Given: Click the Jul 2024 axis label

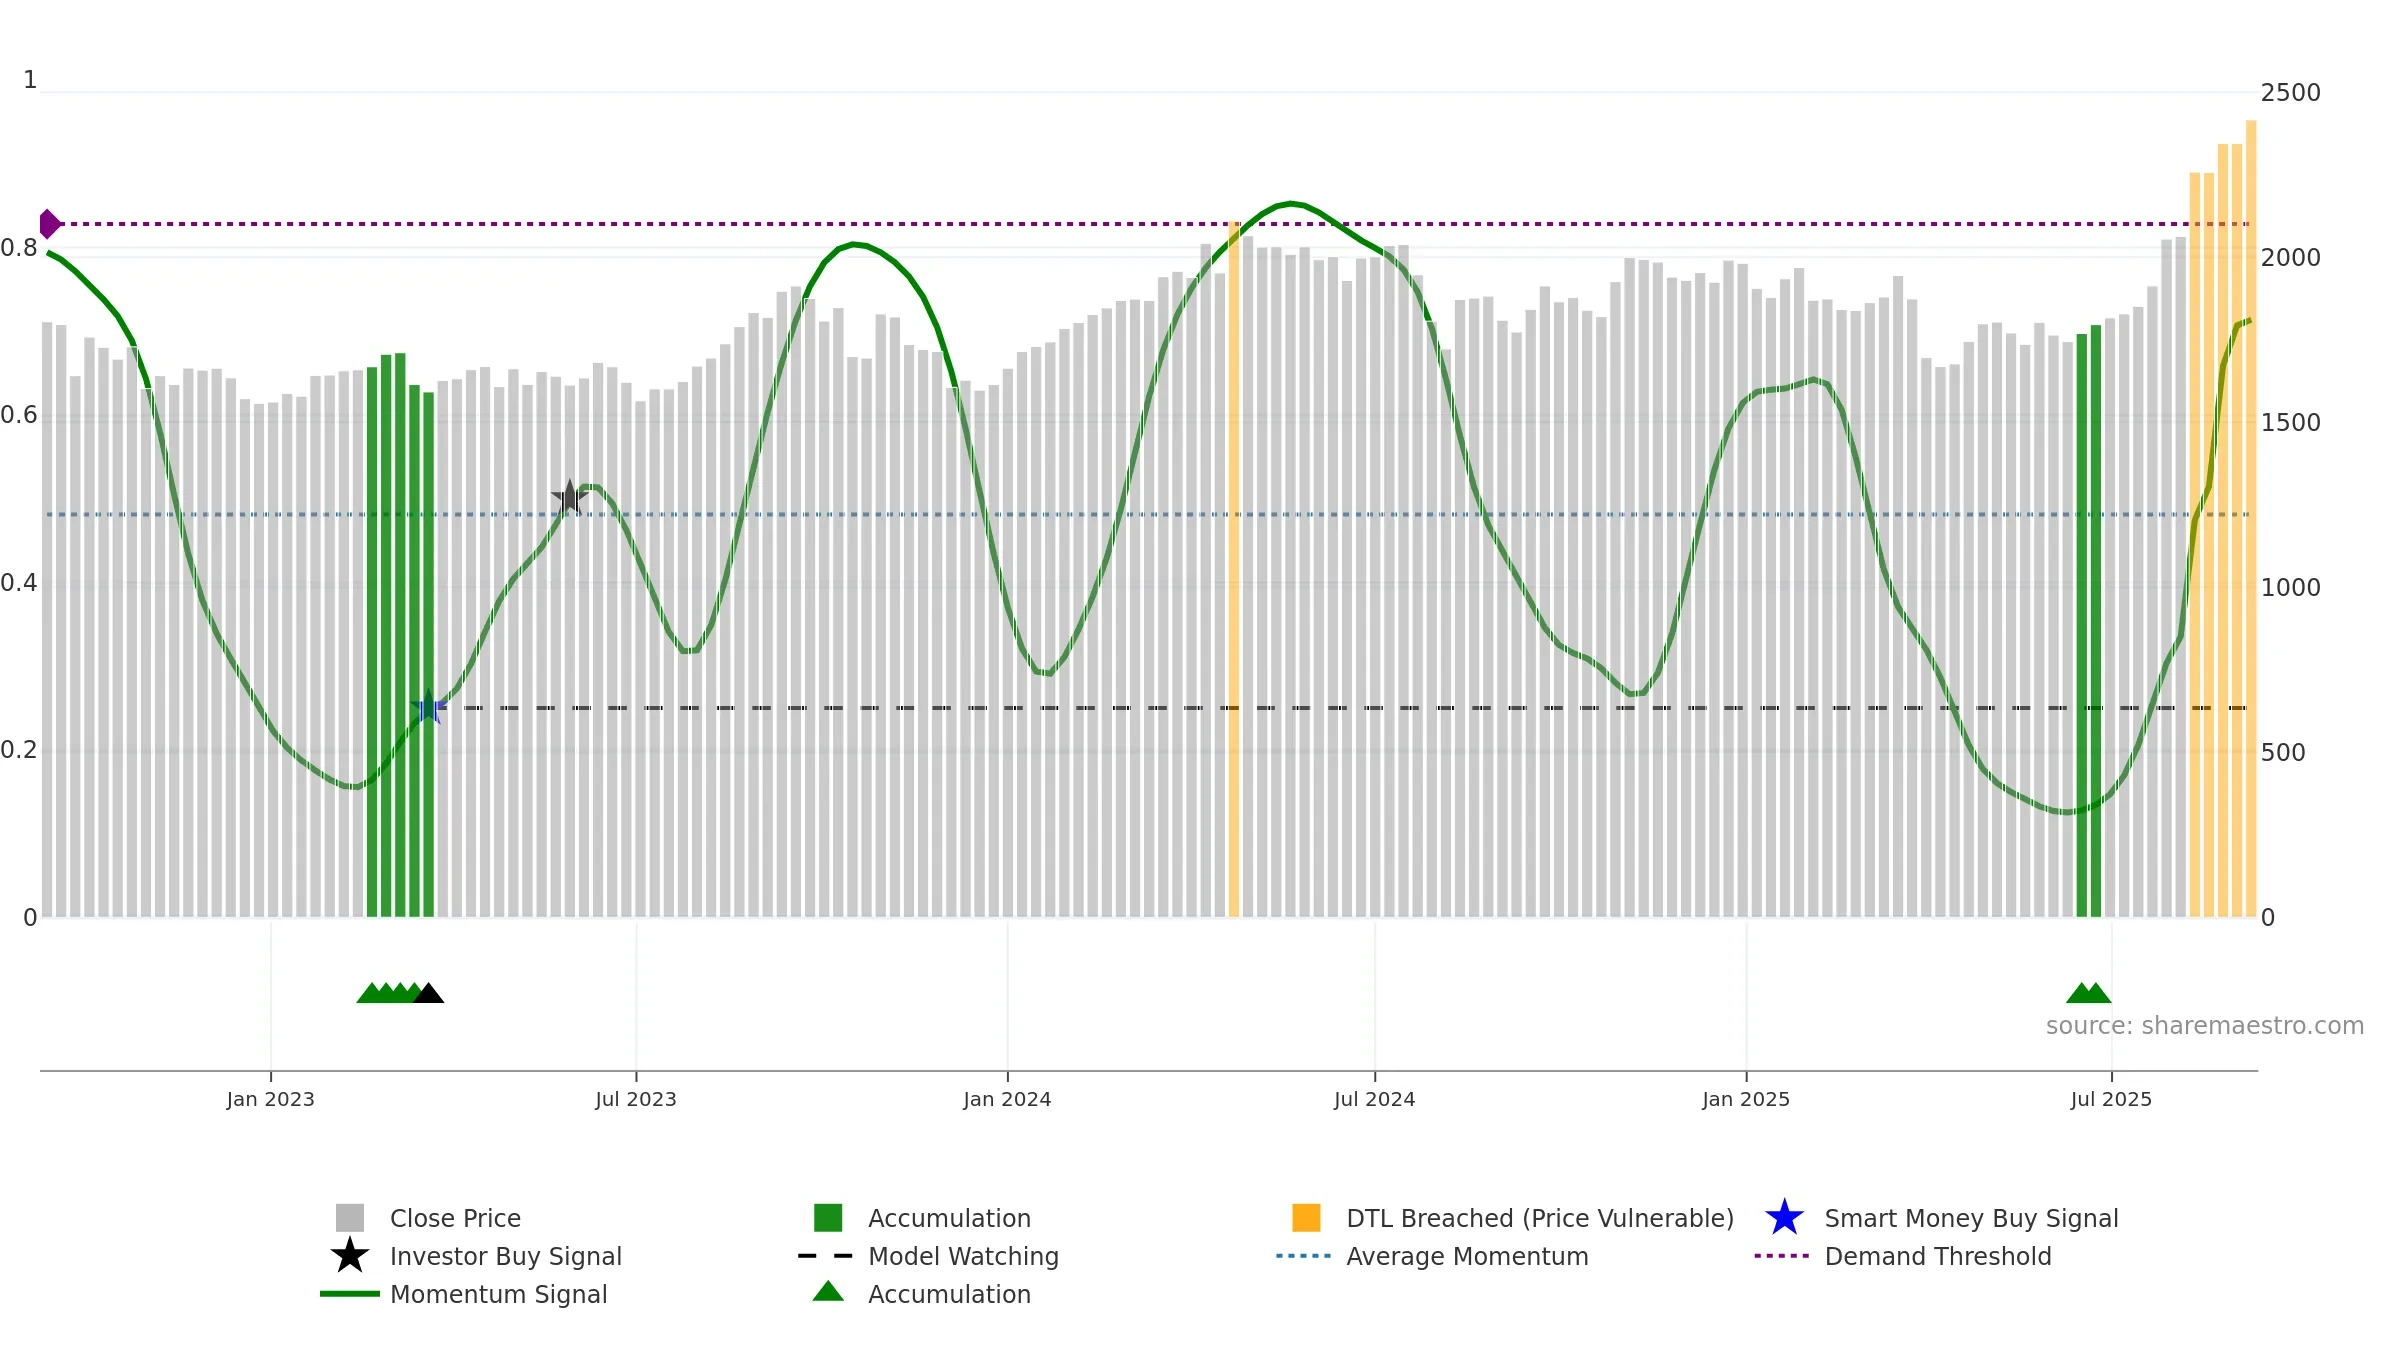Looking at the screenshot, I should [1375, 1100].
